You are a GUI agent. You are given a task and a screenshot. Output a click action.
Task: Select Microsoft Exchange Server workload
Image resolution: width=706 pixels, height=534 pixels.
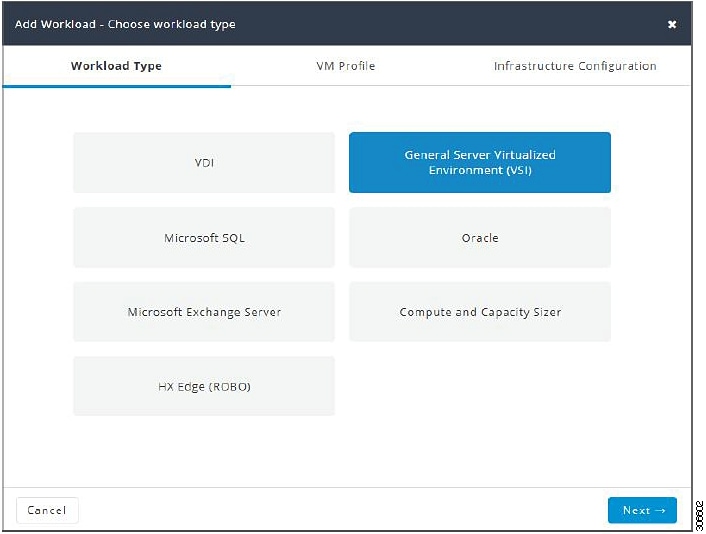[204, 312]
